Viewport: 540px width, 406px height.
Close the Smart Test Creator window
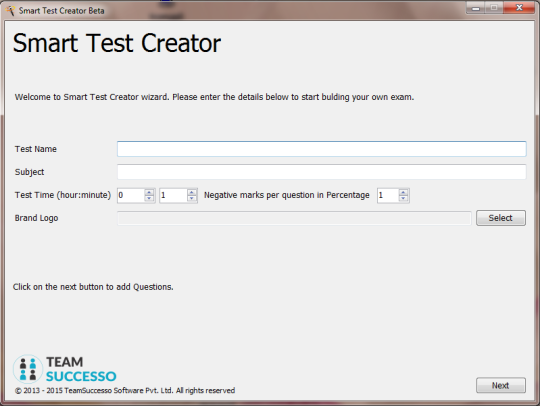pyautogui.click(x=519, y=8)
